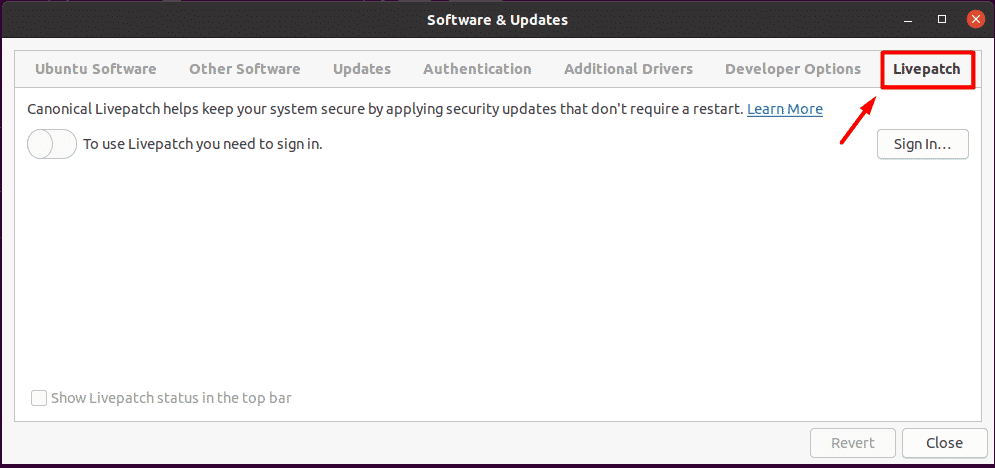Open the Learn More link
995x468 pixels.
[785, 109]
